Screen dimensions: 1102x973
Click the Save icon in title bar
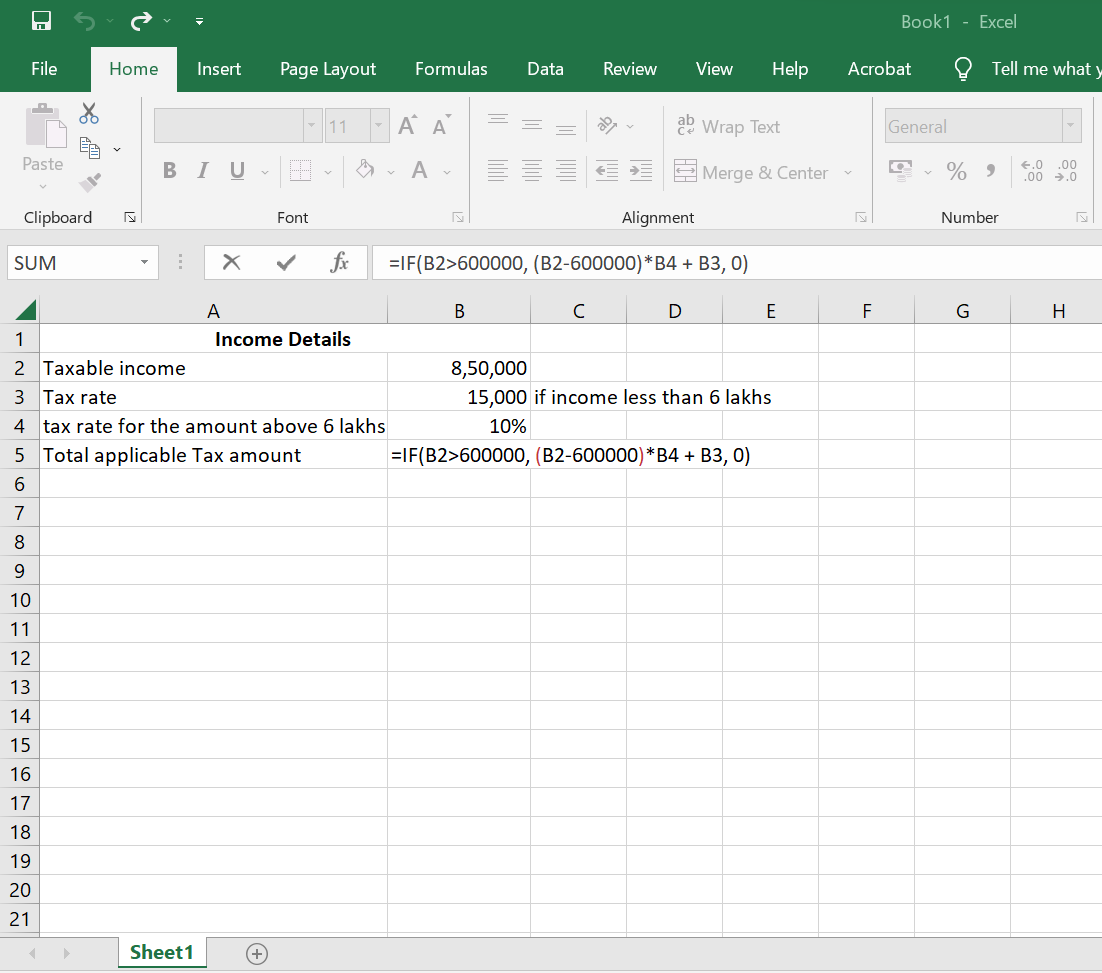(x=41, y=21)
